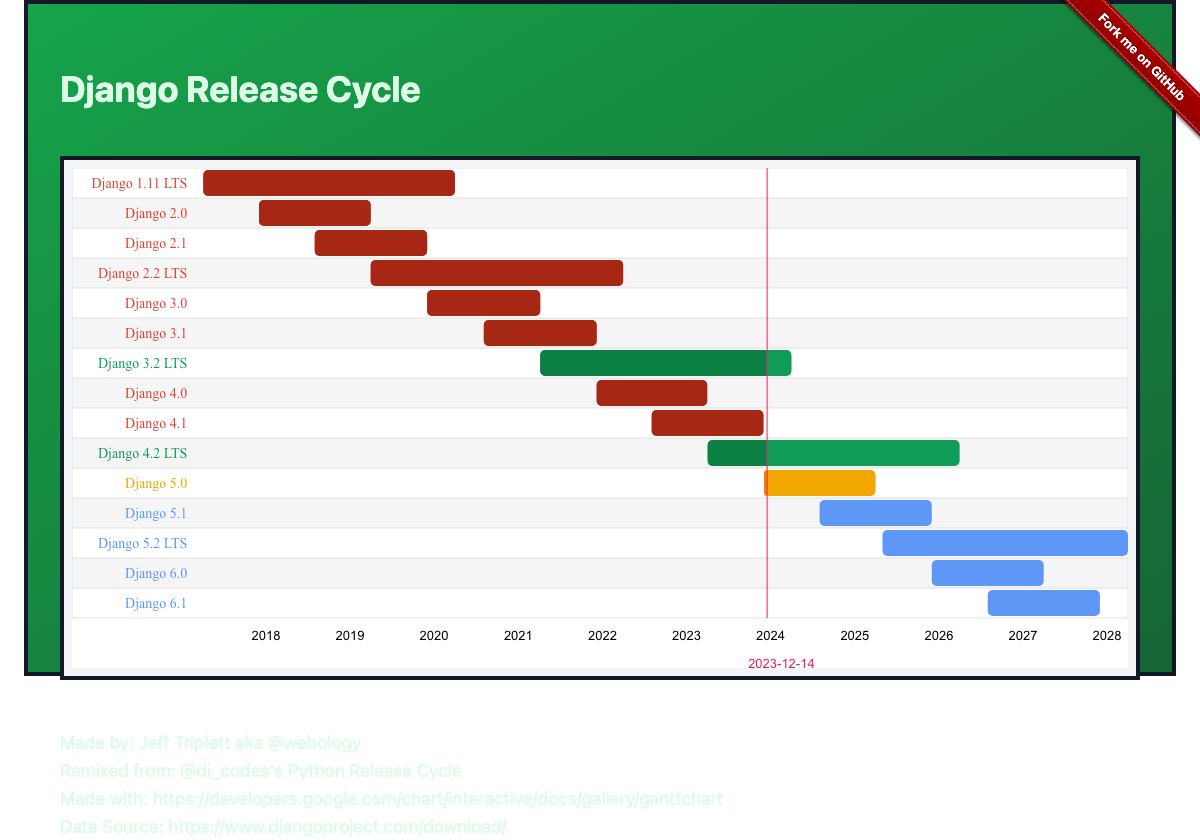Select the red Django 2.2 LTS bar

pos(496,272)
